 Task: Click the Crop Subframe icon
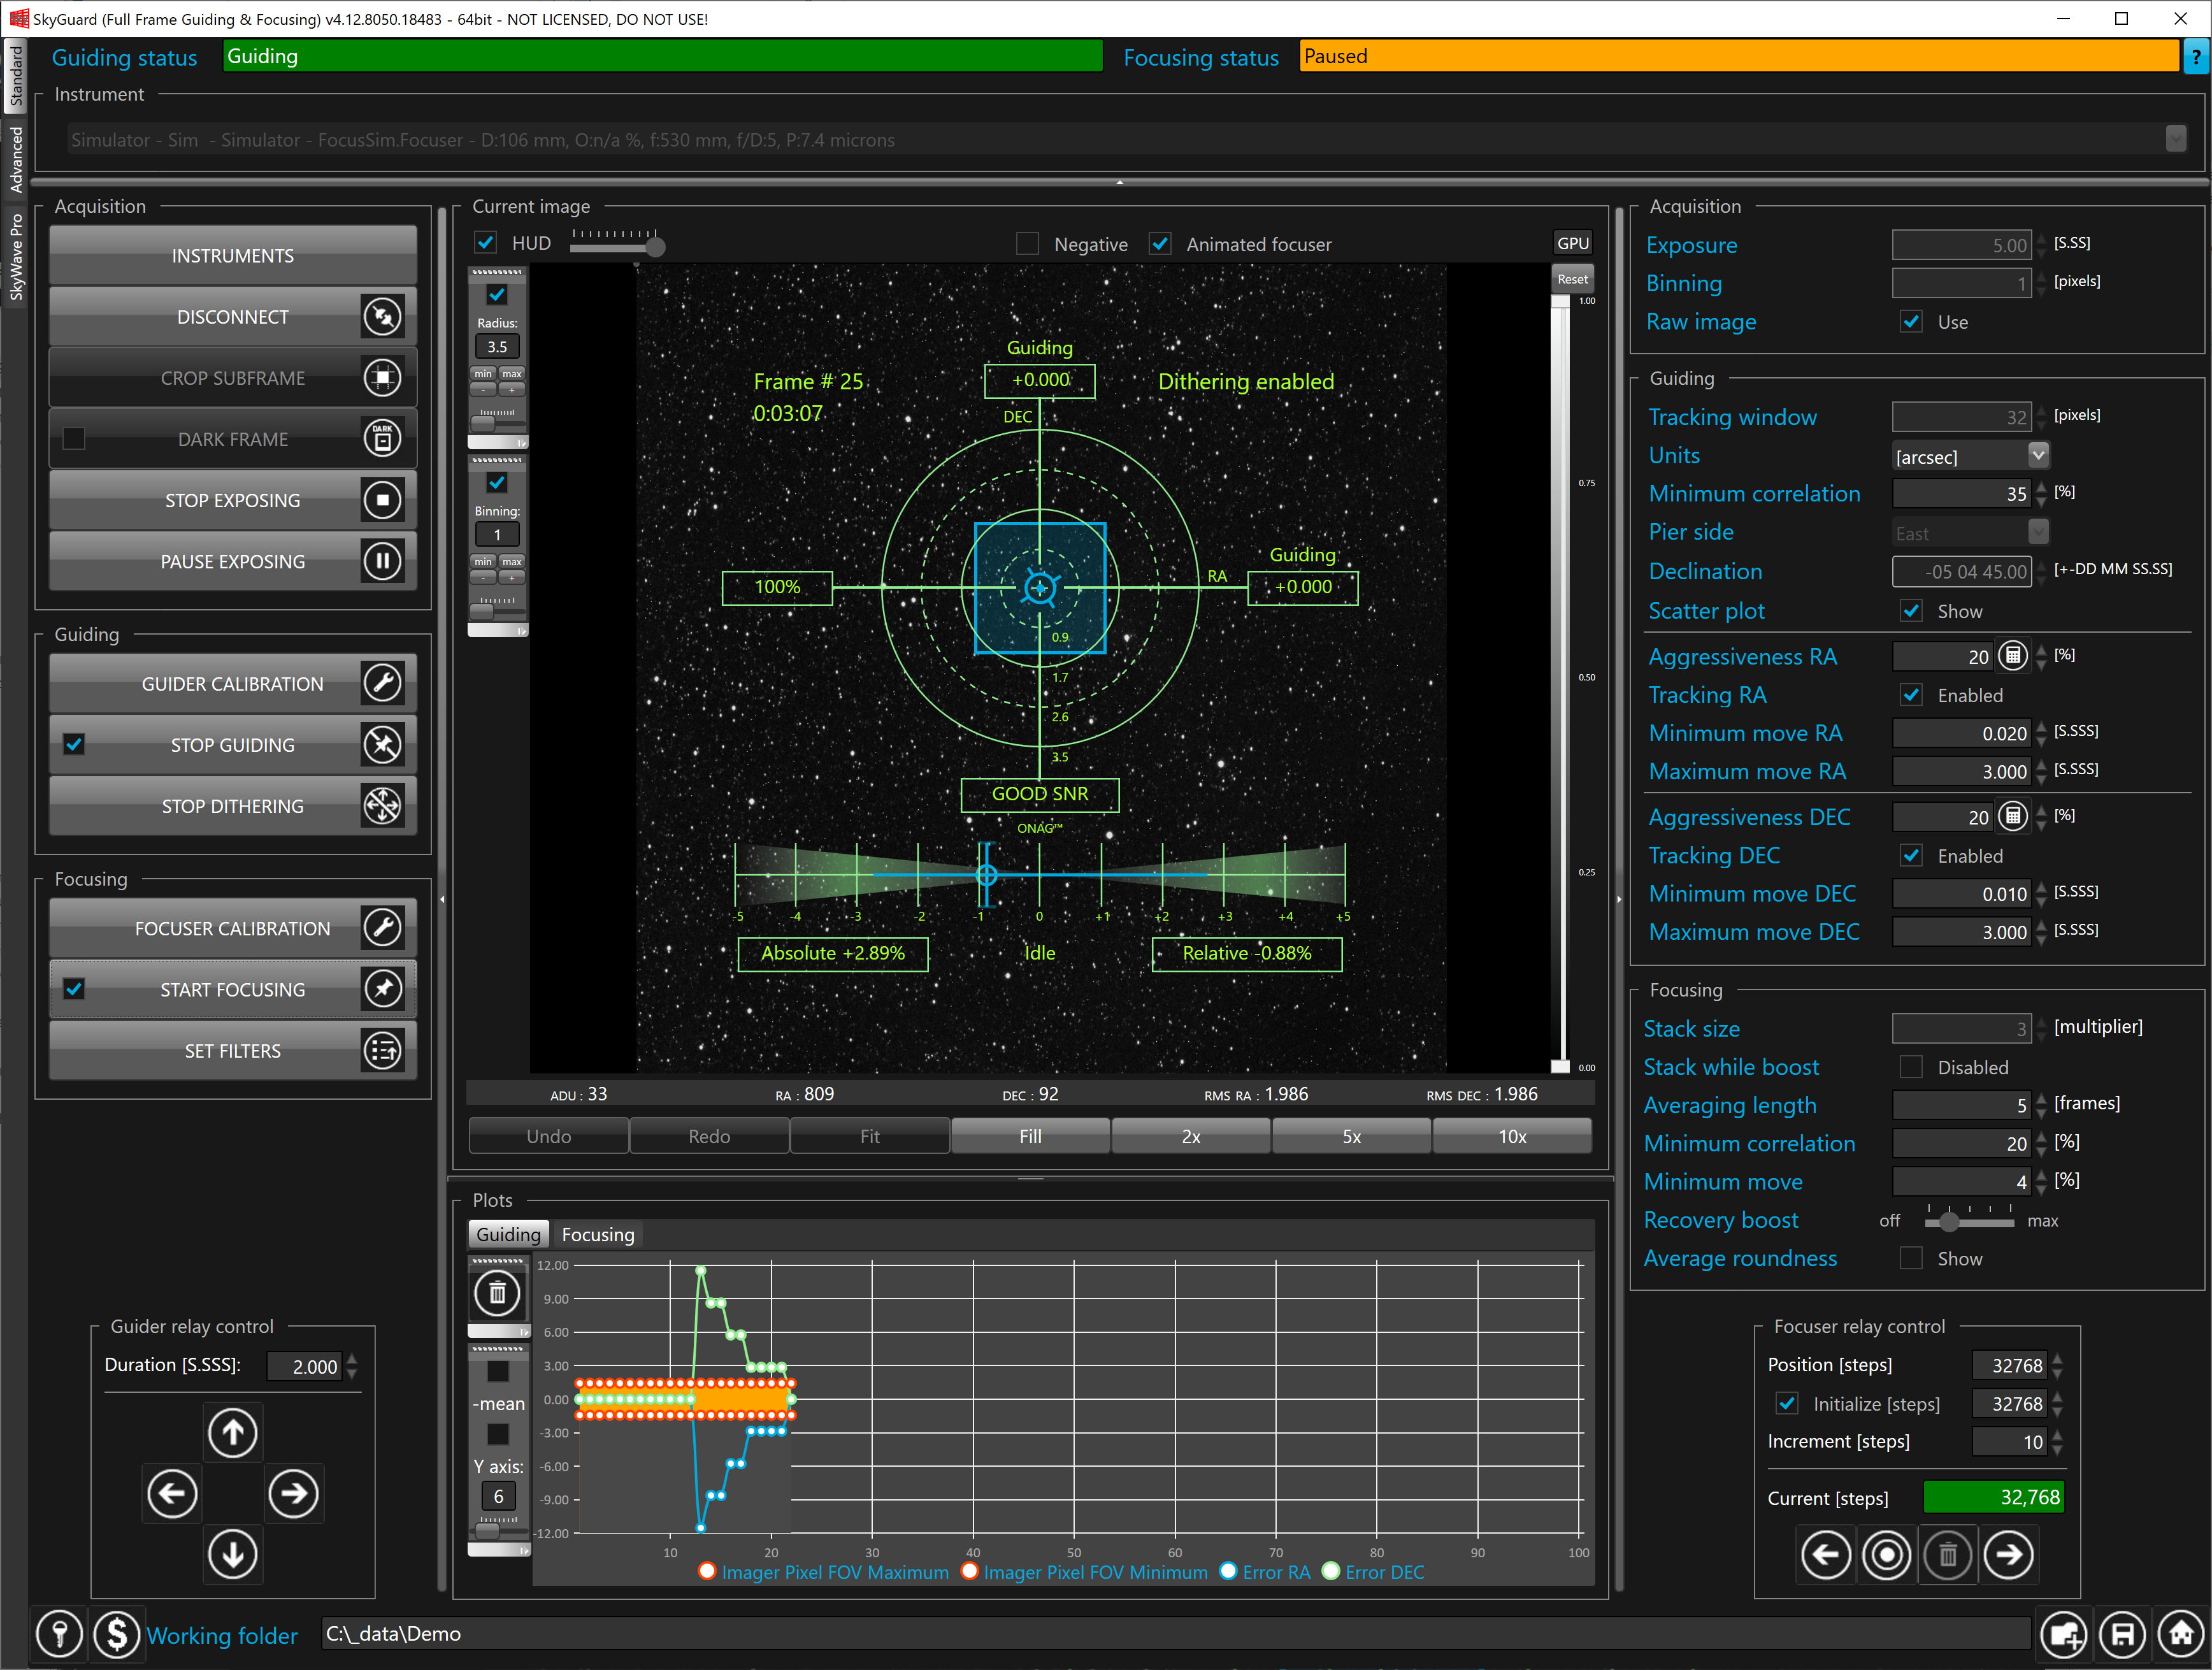click(382, 378)
